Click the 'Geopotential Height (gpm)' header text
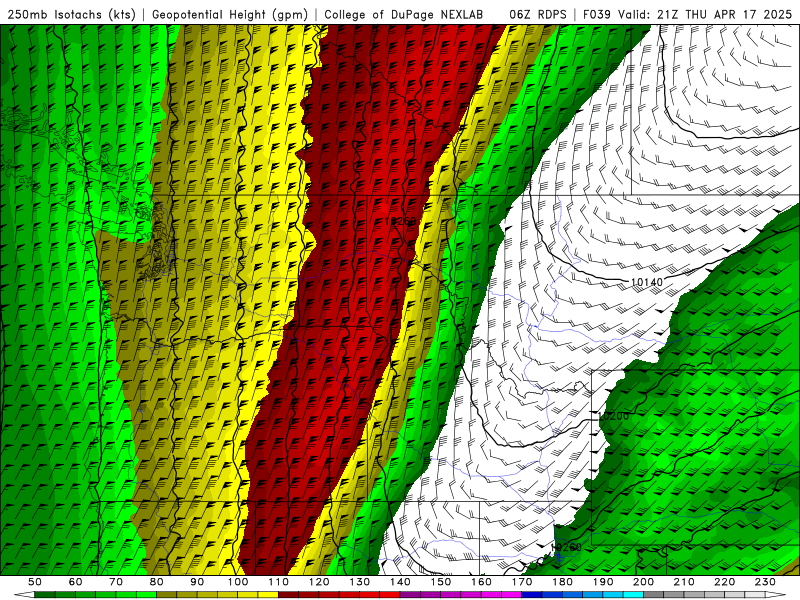Screen dimensions: 800x600 tap(230, 14)
